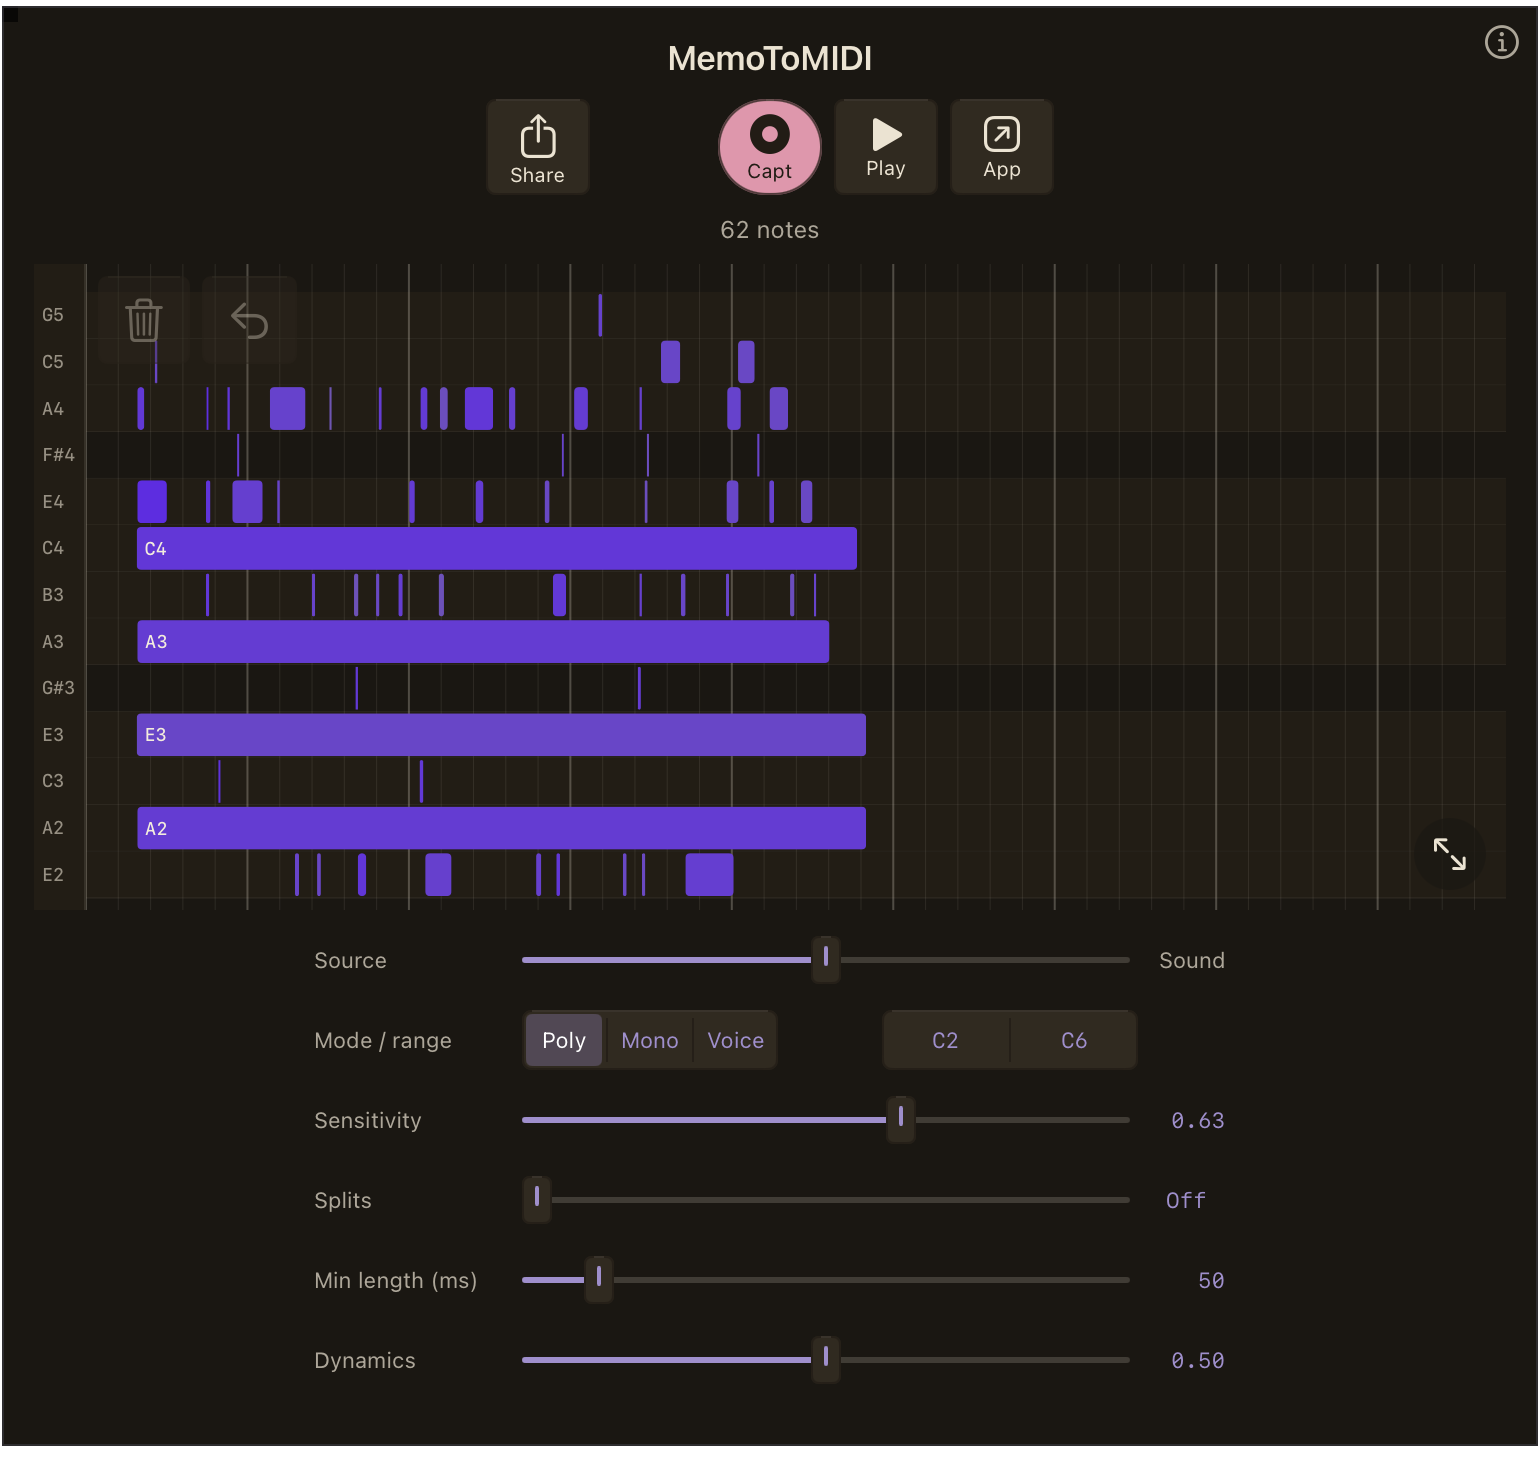This screenshot has height=1470, width=1540.
Task: Select the long E3 note bar
Action: [x=501, y=734]
